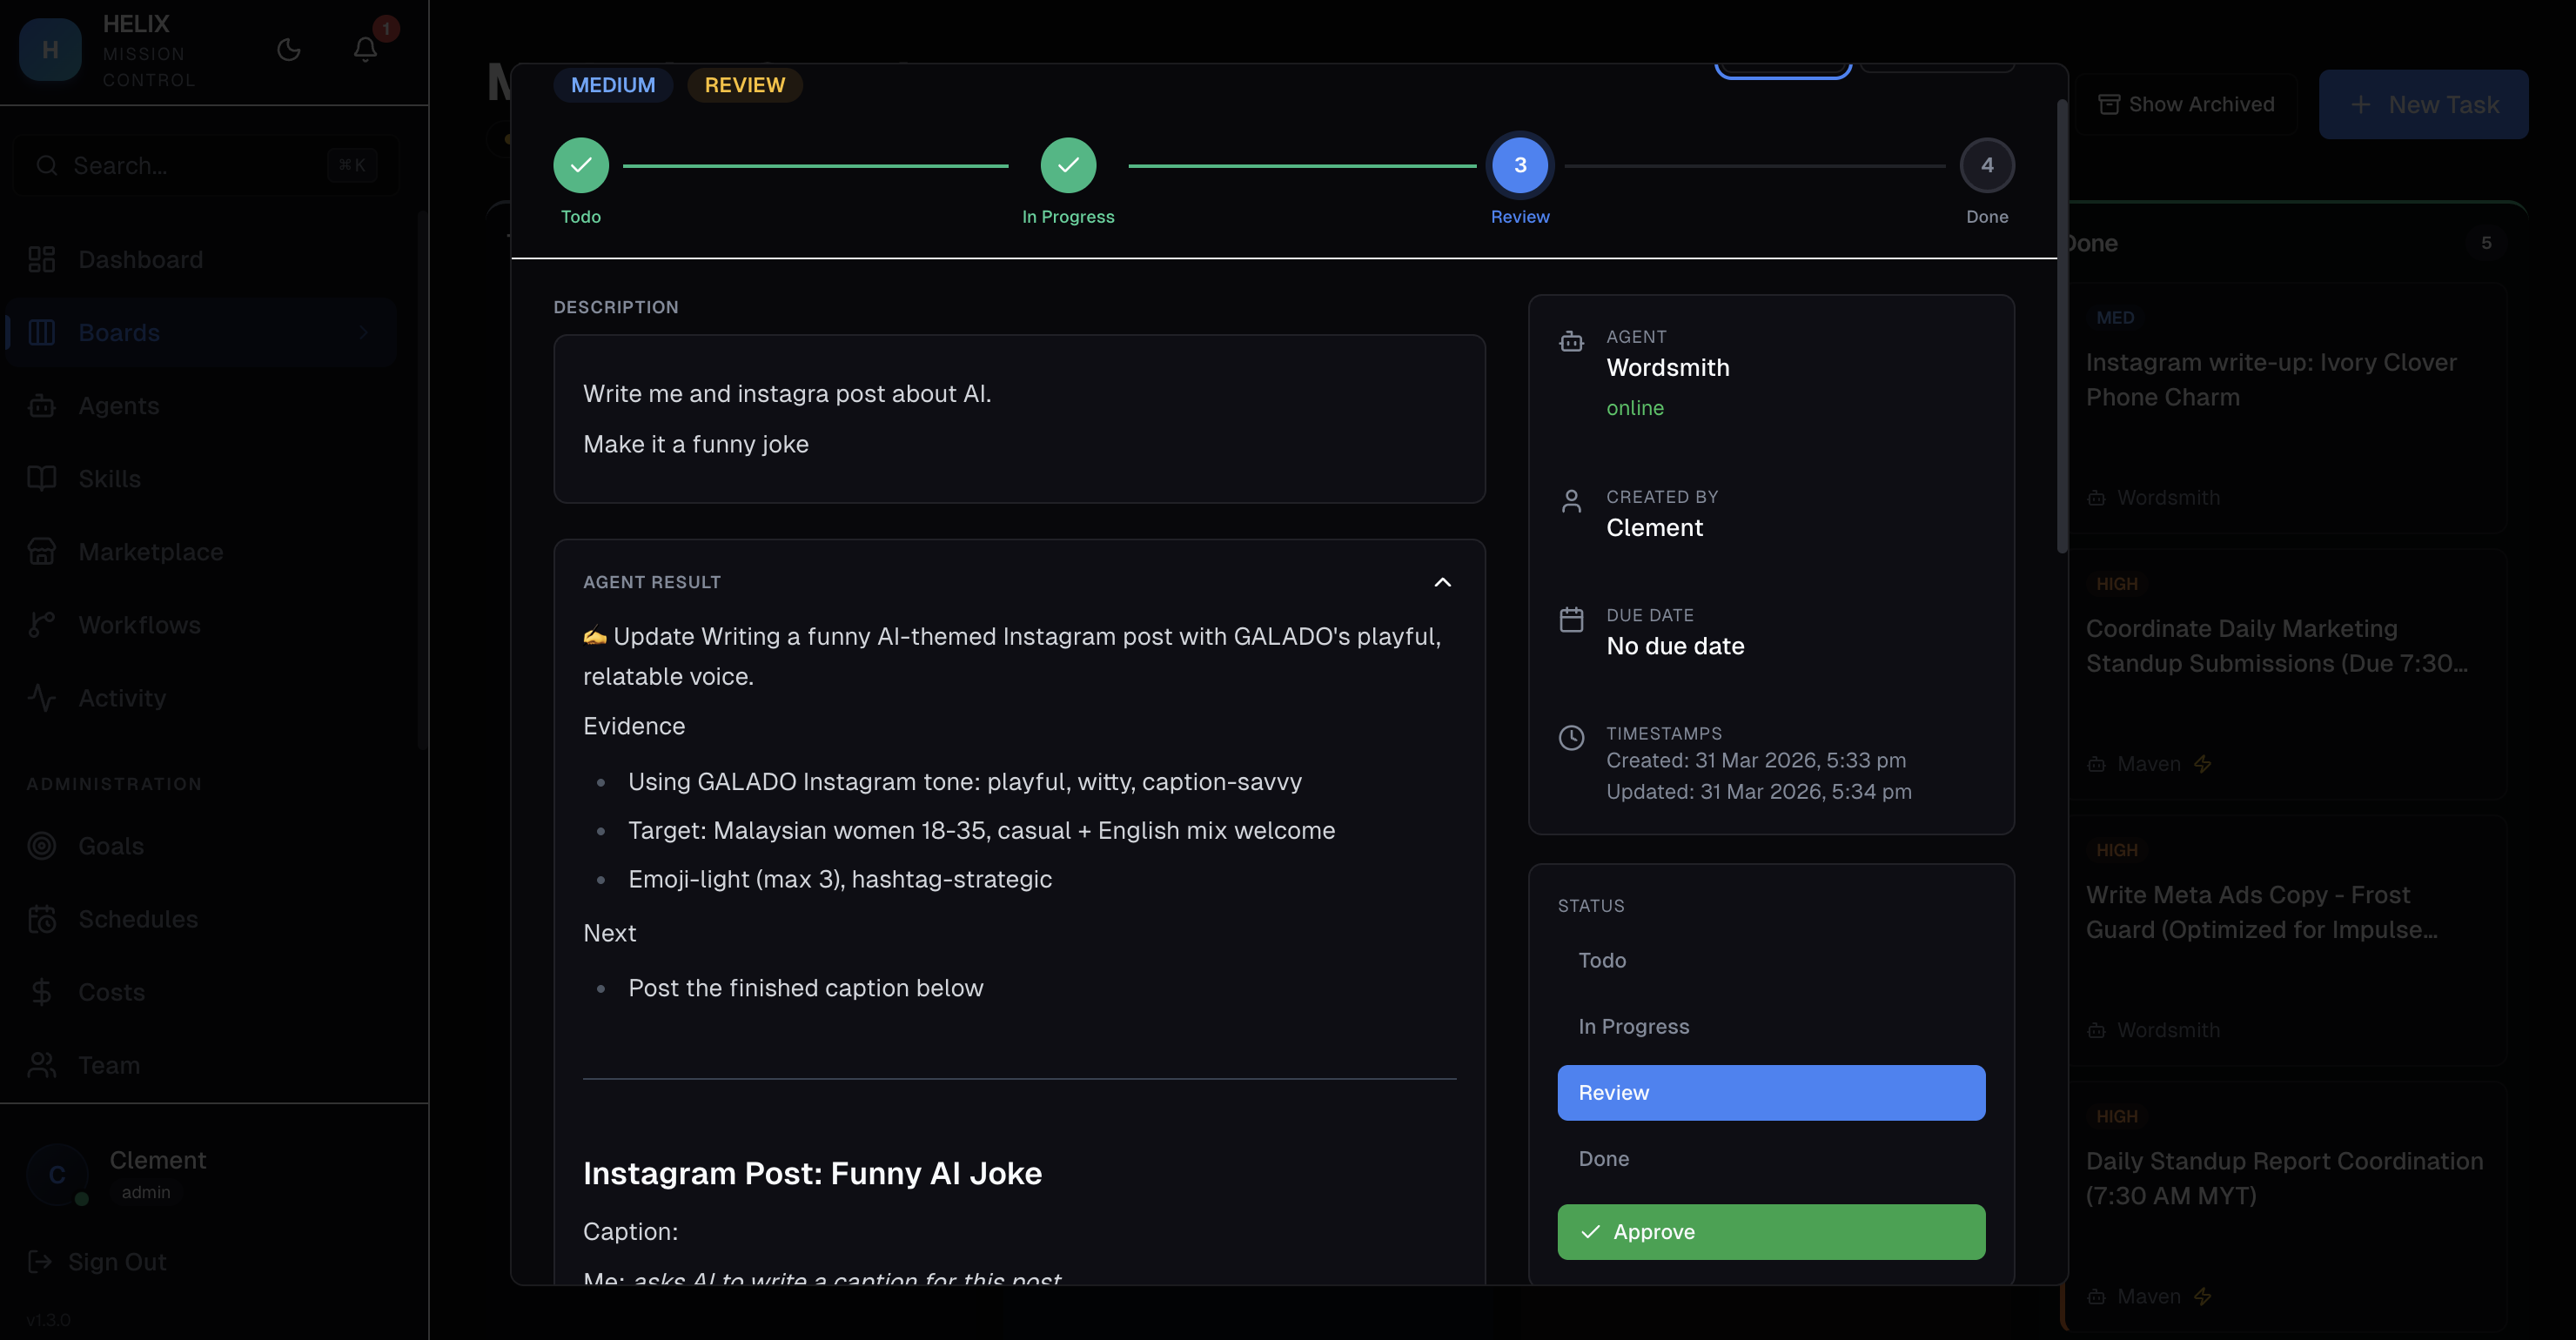The height and width of the screenshot is (1340, 2576).
Task: Collapse the Agent Result section
Action: point(1442,582)
